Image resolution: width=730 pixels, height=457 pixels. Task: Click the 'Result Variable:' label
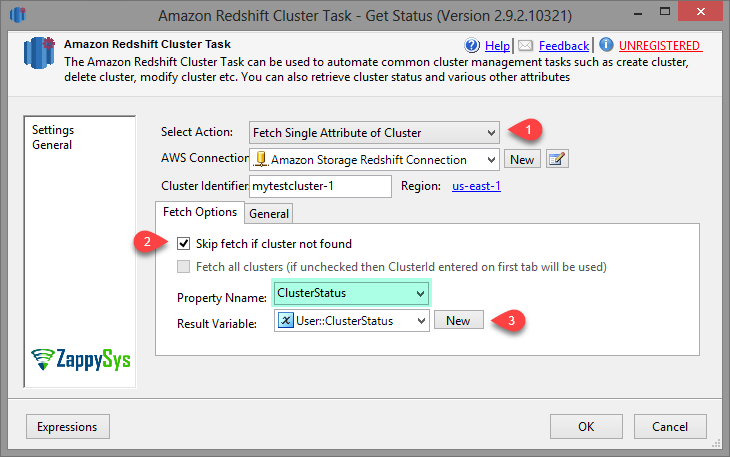pyautogui.click(x=217, y=324)
